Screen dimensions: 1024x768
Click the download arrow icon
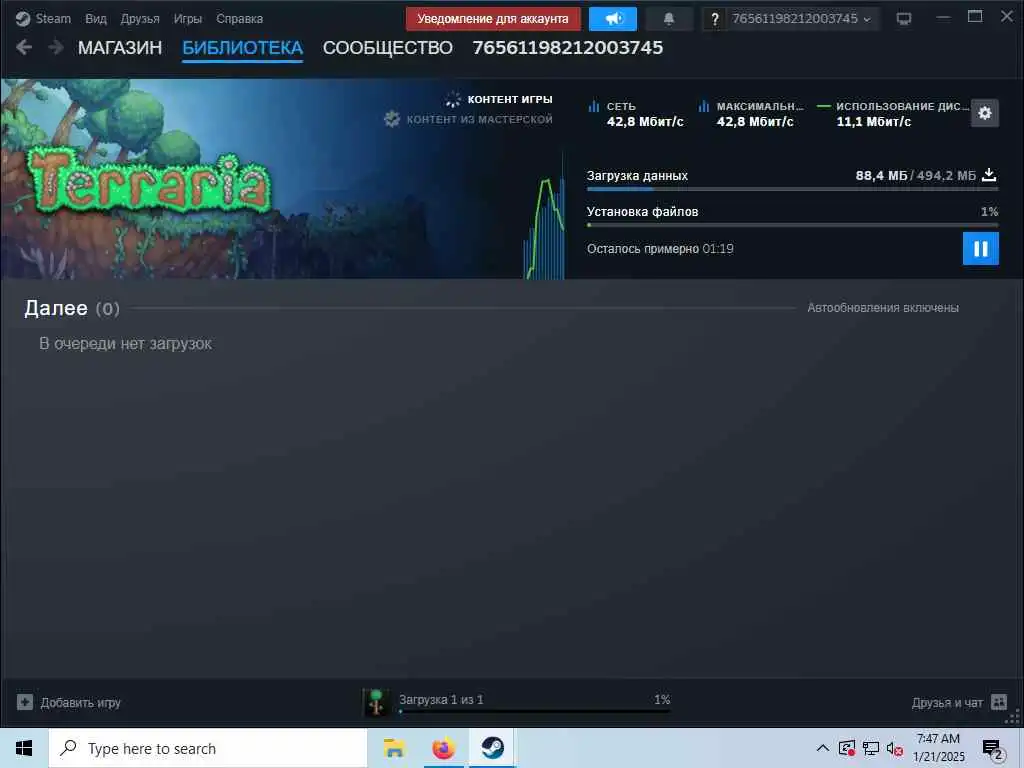click(989, 175)
